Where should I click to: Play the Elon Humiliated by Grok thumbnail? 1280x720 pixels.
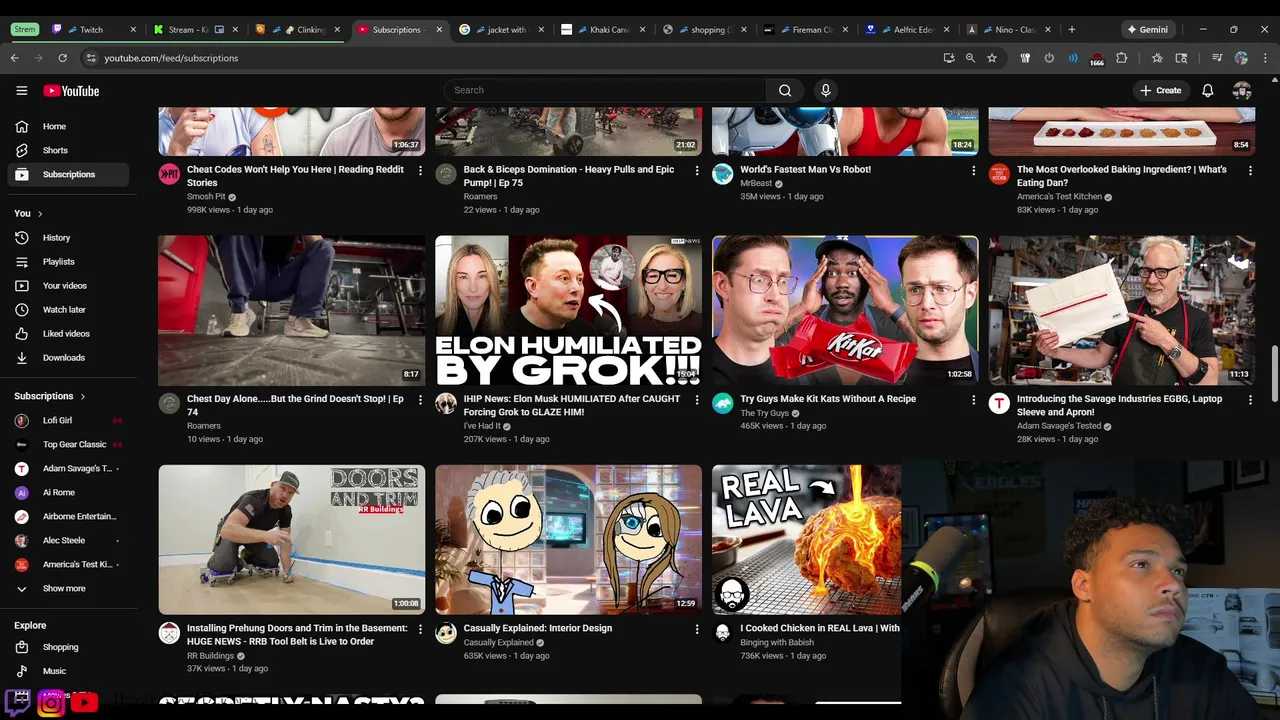tap(568, 310)
